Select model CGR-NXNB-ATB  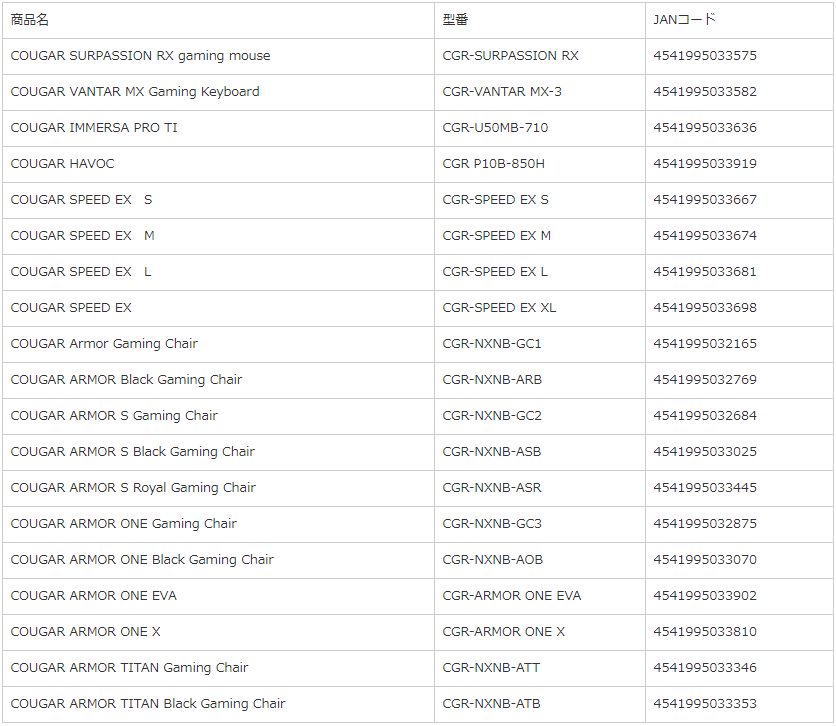[492, 704]
